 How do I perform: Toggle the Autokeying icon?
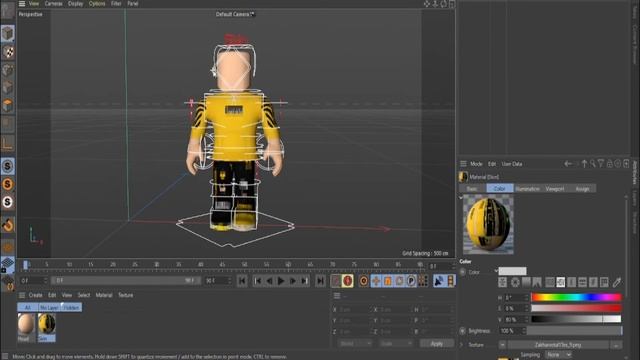pyautogui.click(x=348, y=281)
